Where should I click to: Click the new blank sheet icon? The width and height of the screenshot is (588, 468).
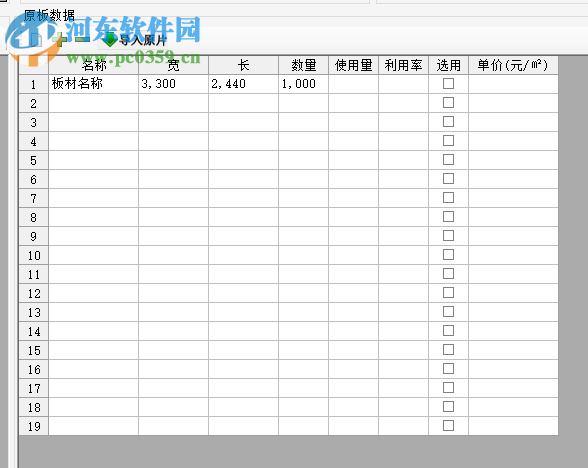[35, 39]
